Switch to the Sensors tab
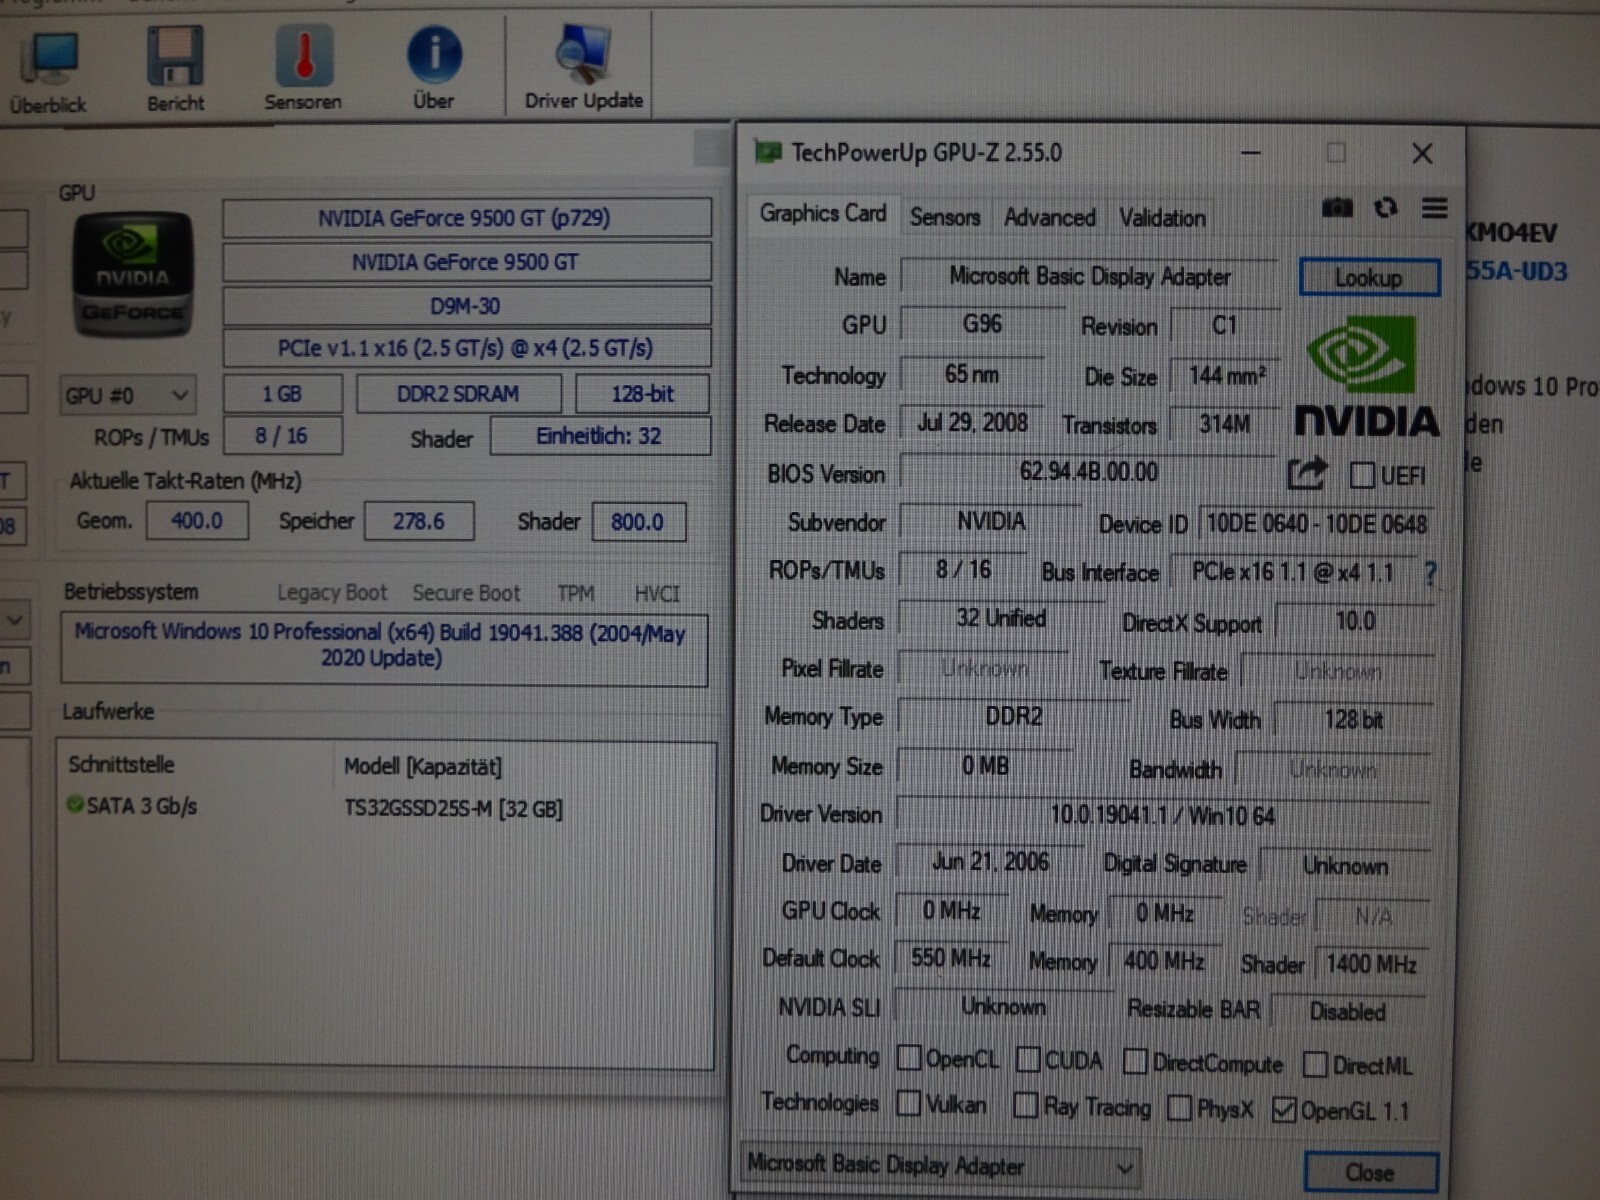Screen dimensions: 1600x1200 coord(945,217)
